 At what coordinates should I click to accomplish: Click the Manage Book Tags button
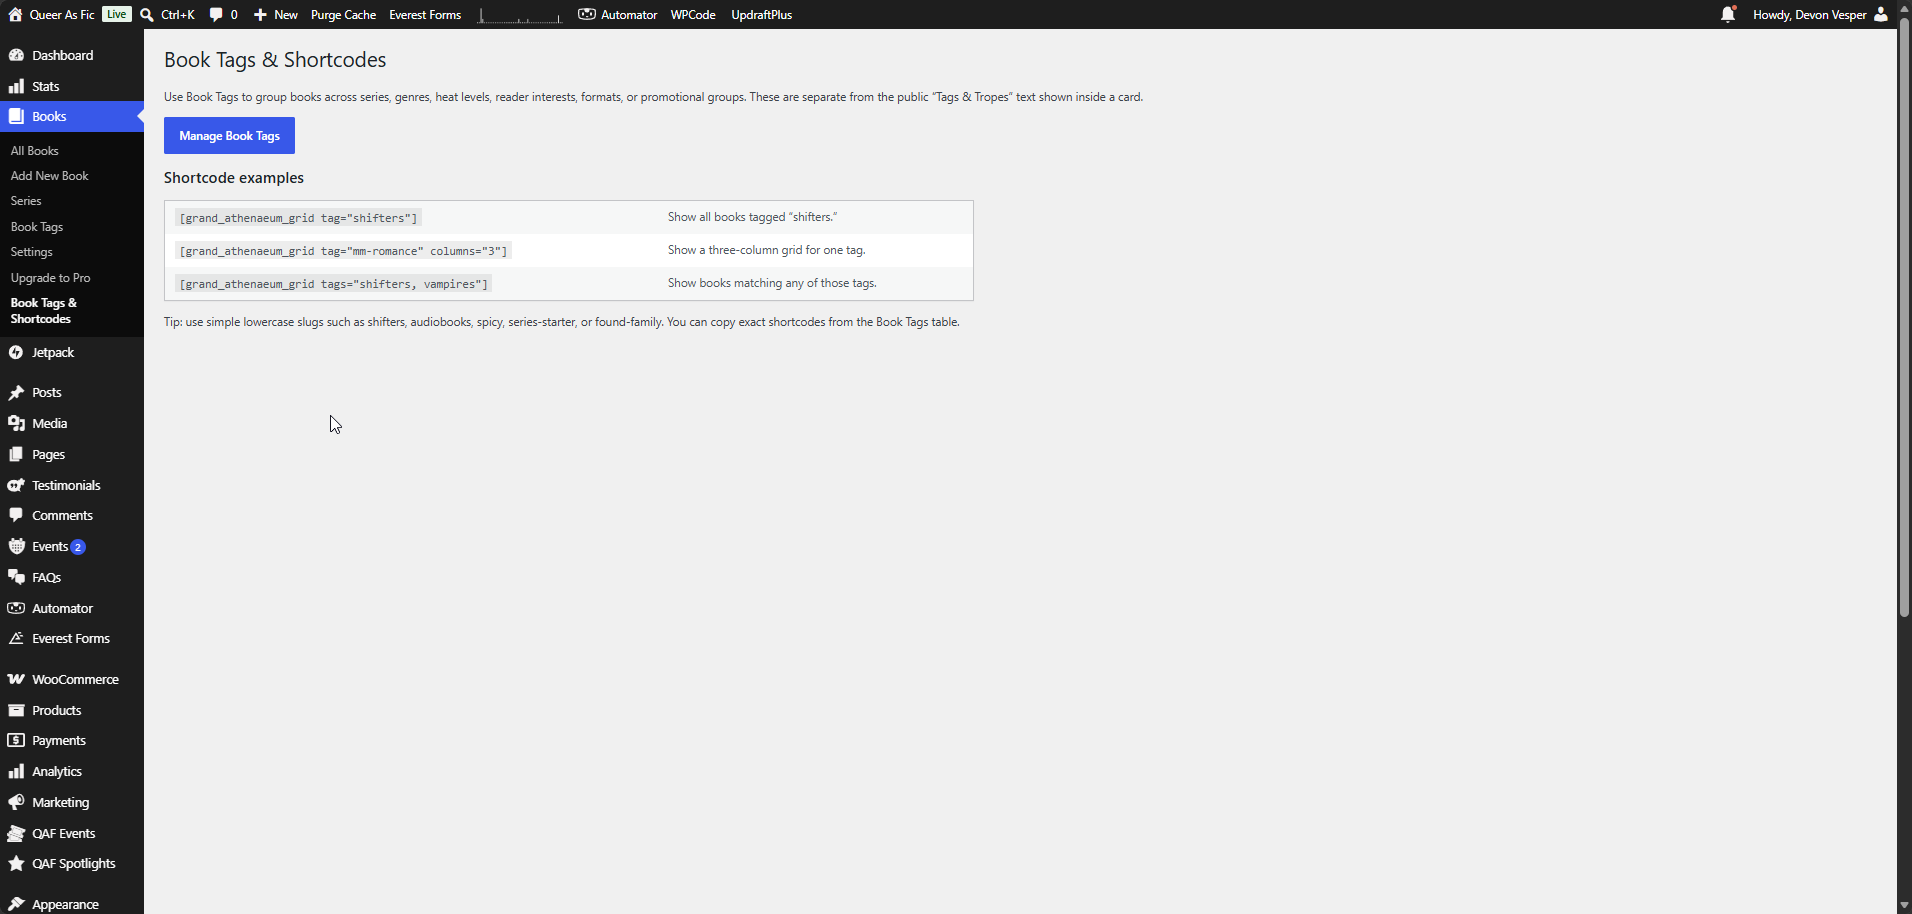[229, 136]
